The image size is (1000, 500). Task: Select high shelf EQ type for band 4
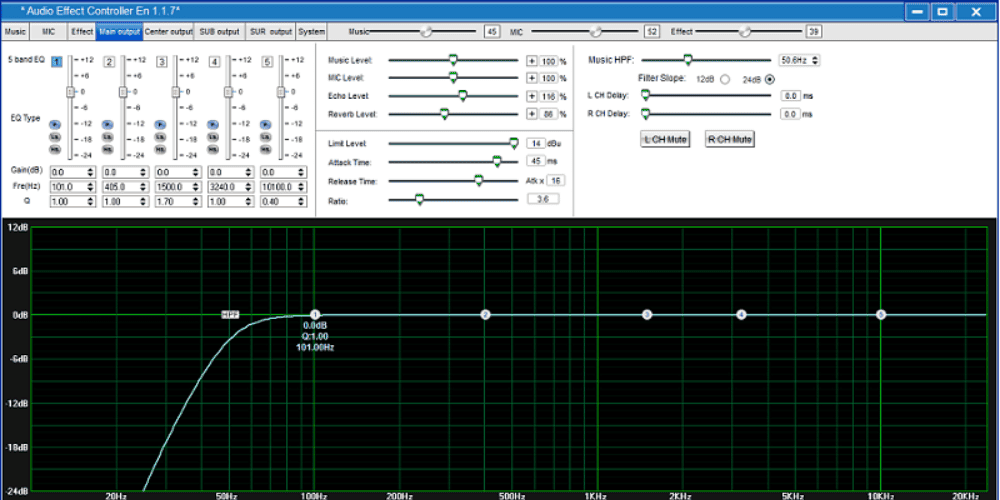[x=214, y=149]
